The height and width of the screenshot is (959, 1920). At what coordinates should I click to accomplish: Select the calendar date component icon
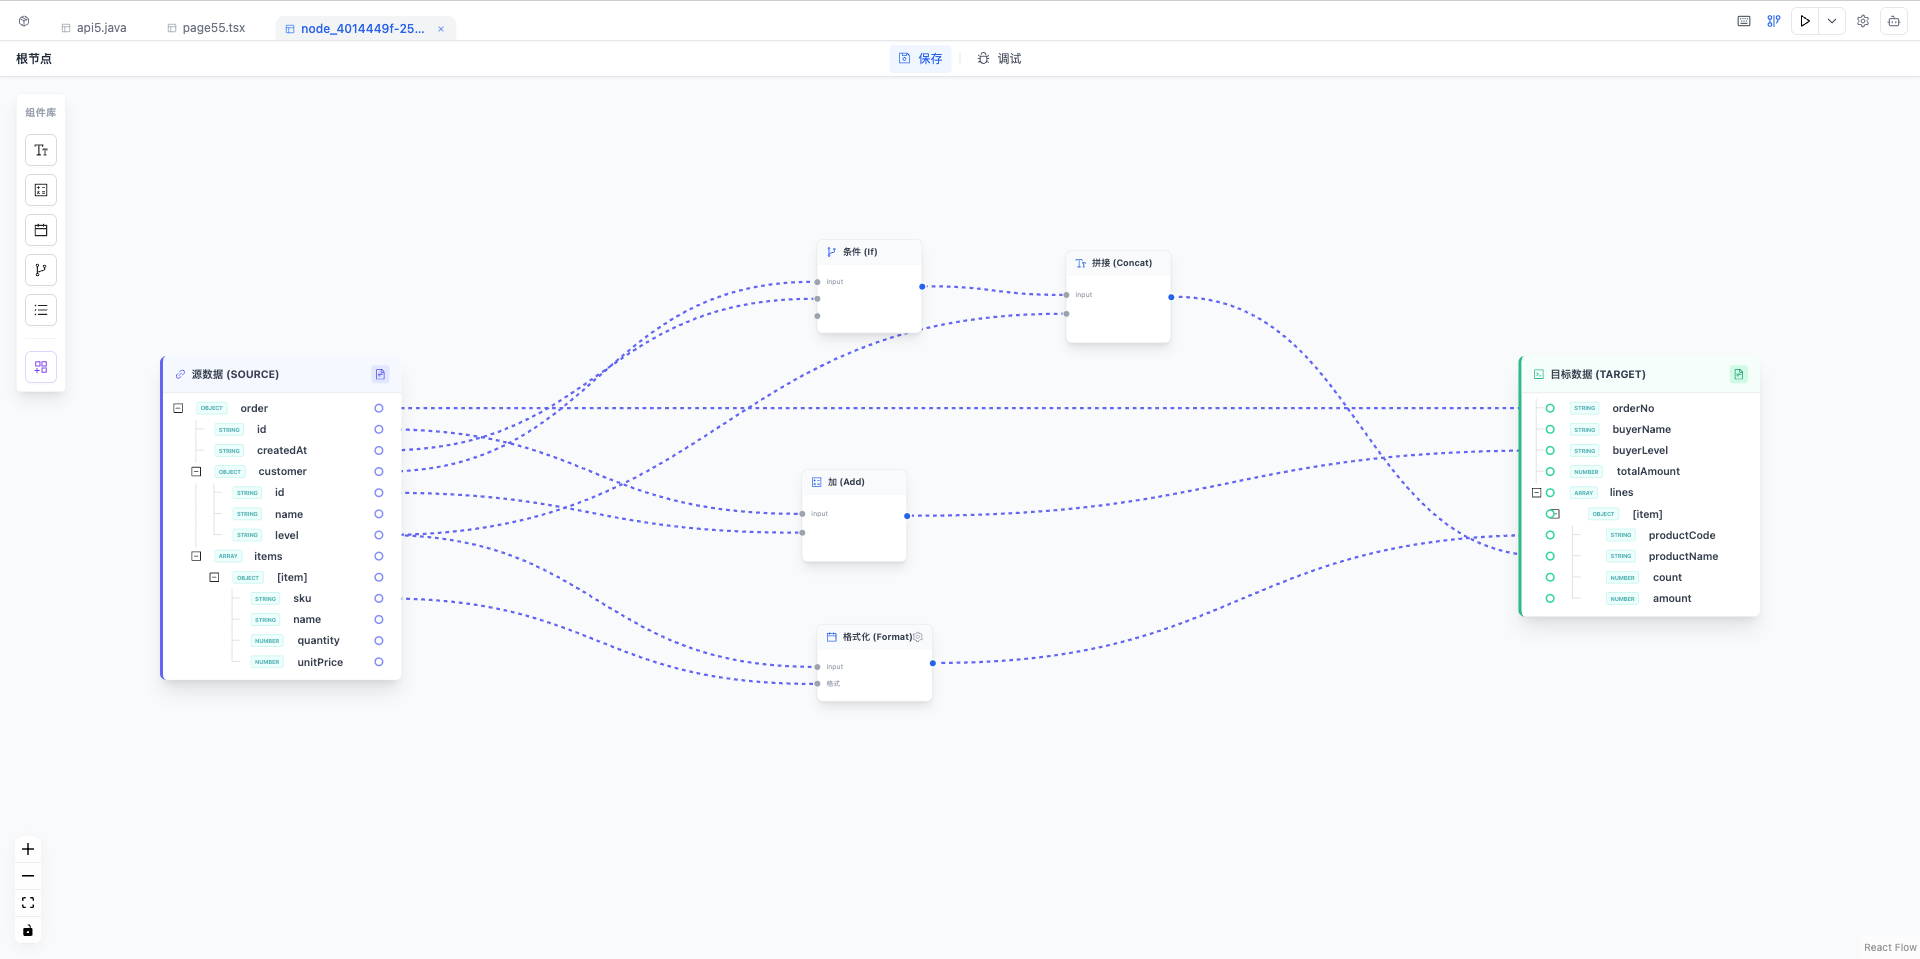click(41, 230)
